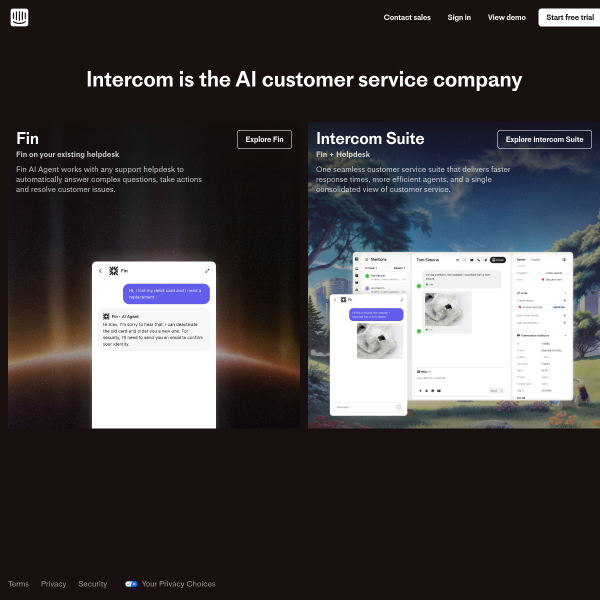Image resolution: width=600 pixels, height=600 pixels.
Task: Click the sidebar toggle icon beside the Copilot tab
Action: (564, 259)
